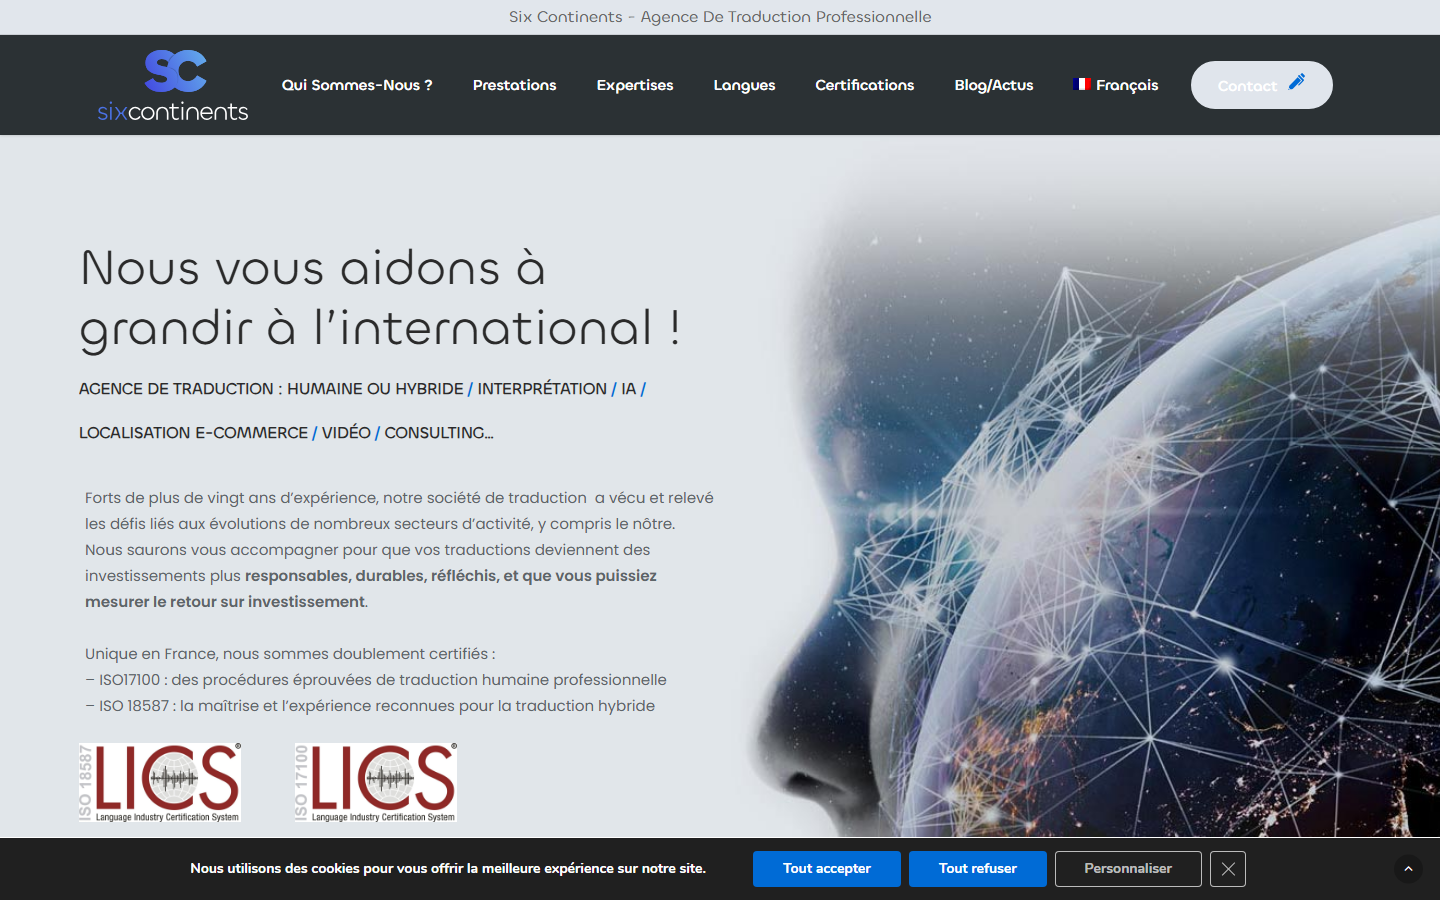This screenshot has width=1440, height=900.
Task: Expand the Français language selector
Action: tap(1116, 85)
